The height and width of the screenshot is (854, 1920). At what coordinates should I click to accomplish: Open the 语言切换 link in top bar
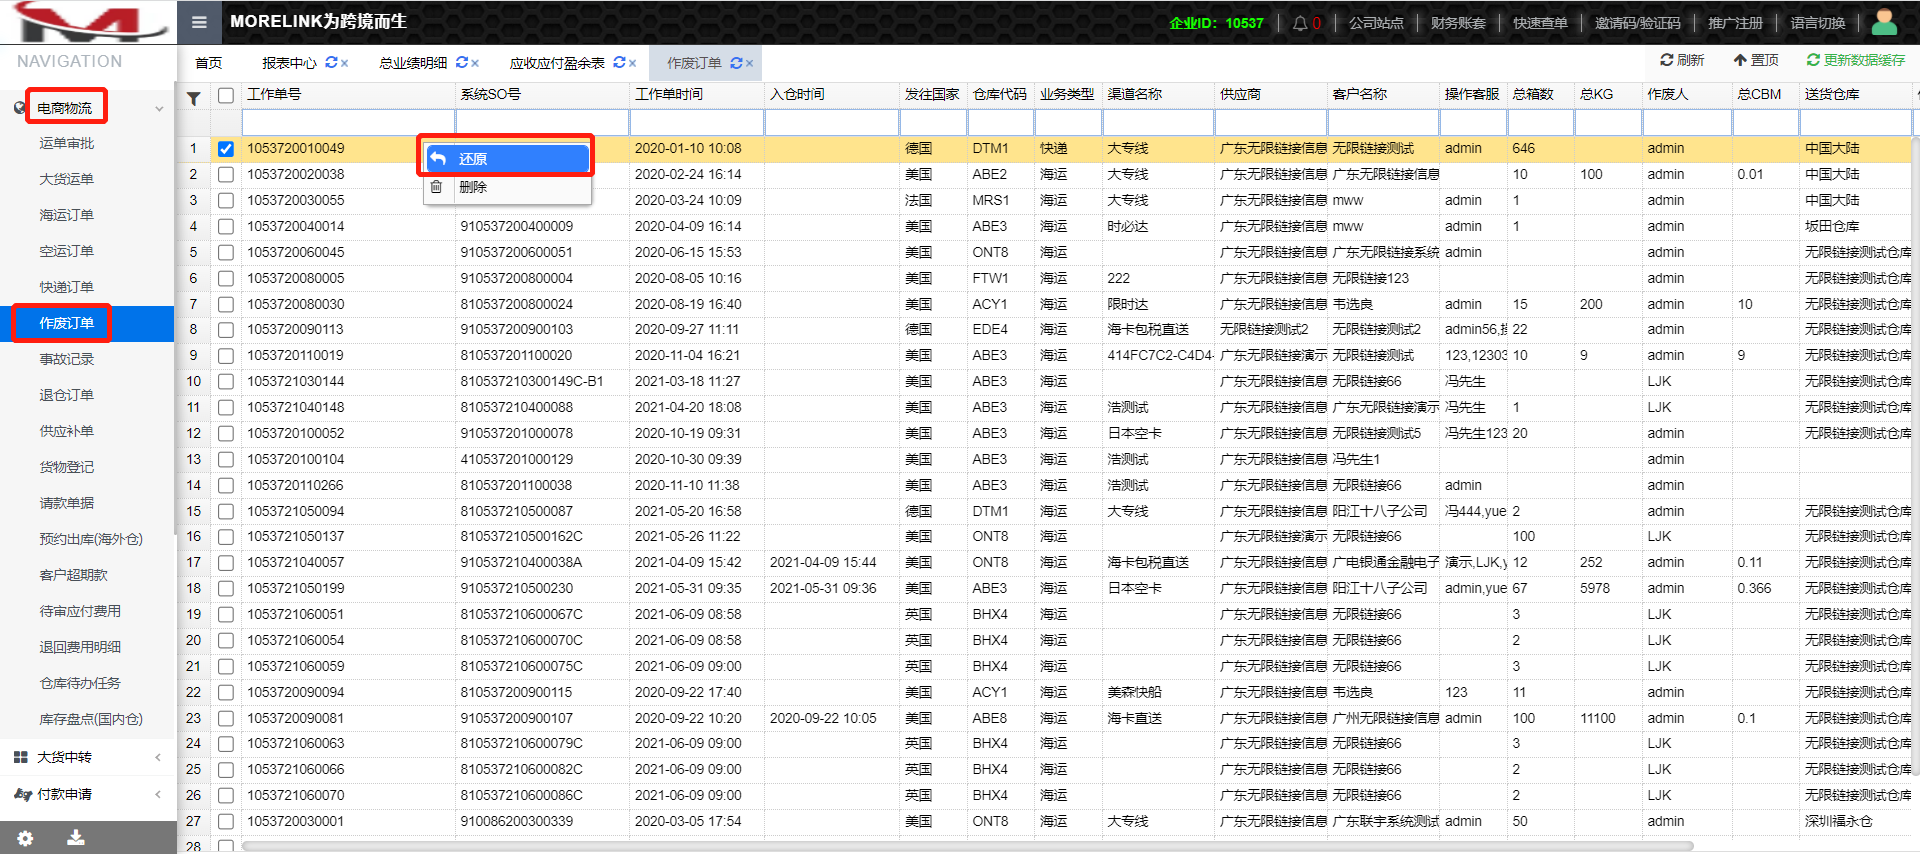coord(1817,23)
